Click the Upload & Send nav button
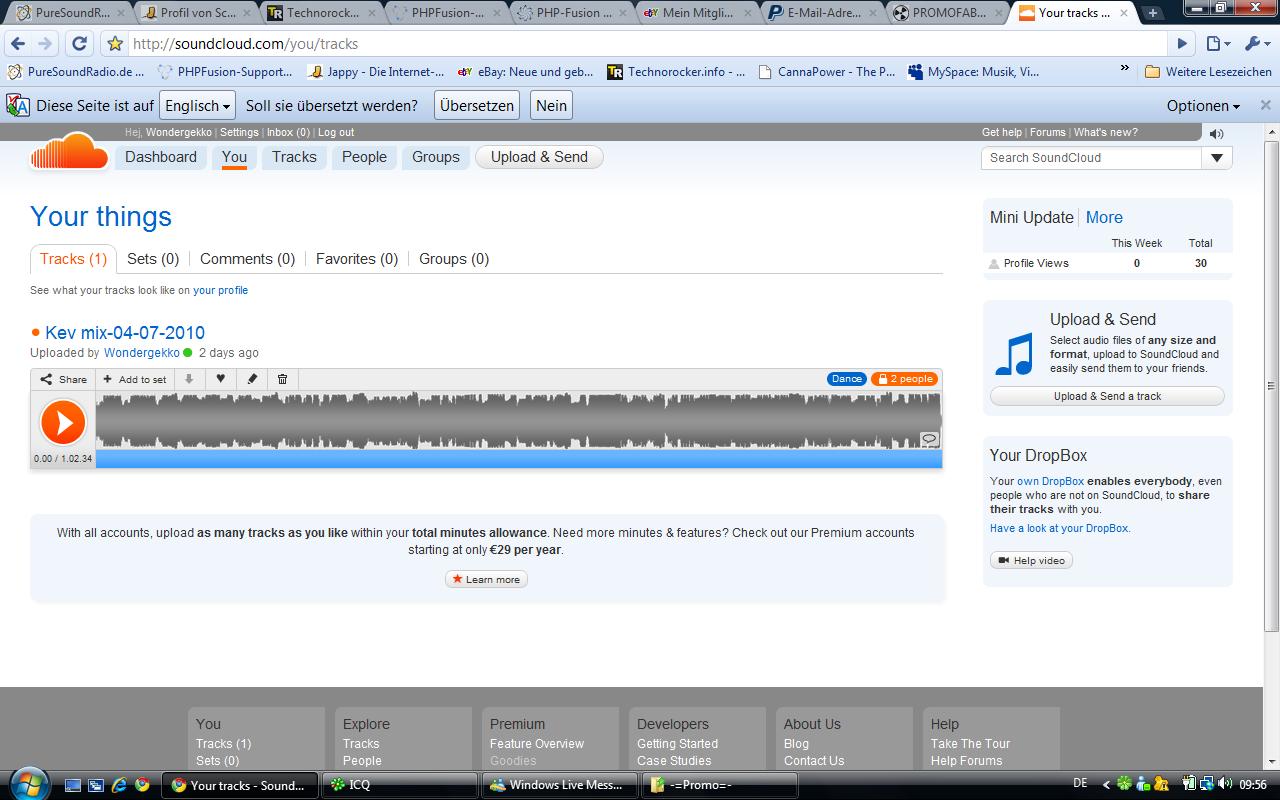 [x=539, y=157]
